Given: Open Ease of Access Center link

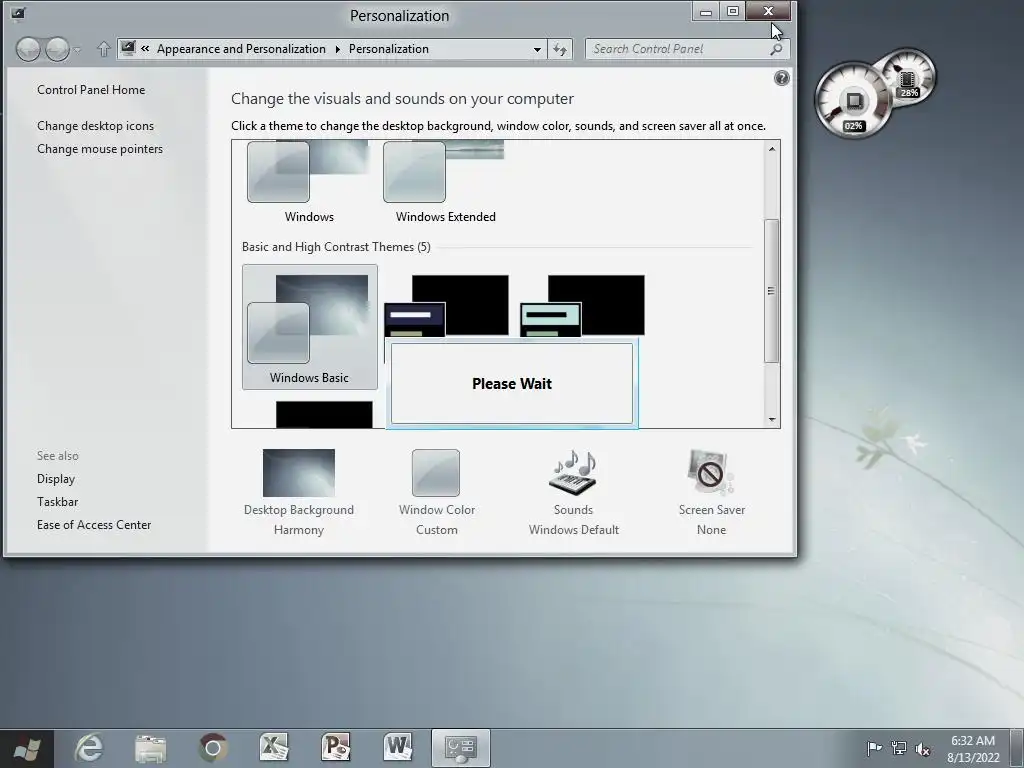Looking at the screenshot, I should (x=94, y=524).
